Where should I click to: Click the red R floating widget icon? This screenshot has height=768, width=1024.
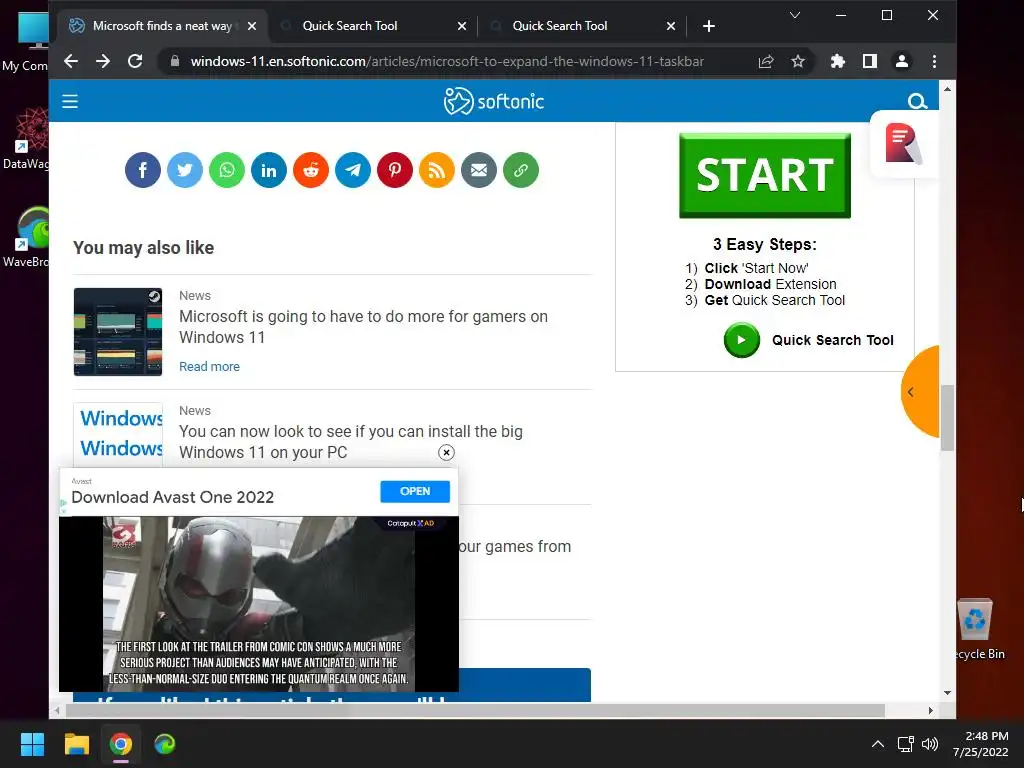(x=903, y=144)
